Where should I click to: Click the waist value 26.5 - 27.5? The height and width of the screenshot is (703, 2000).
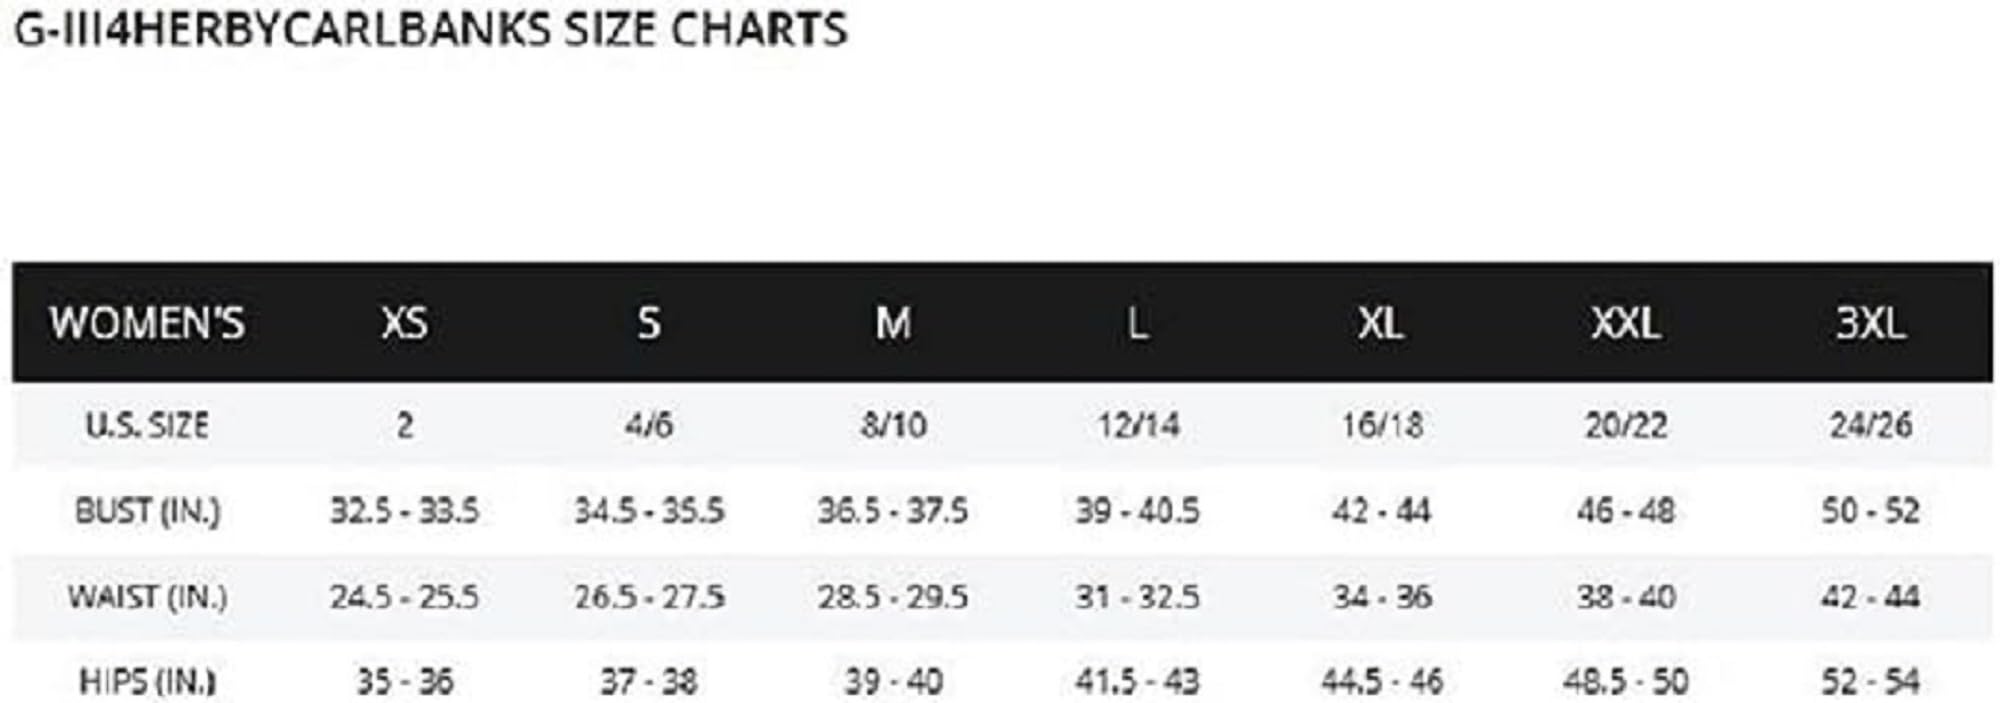pyautogui.click(x=649, y=597)
